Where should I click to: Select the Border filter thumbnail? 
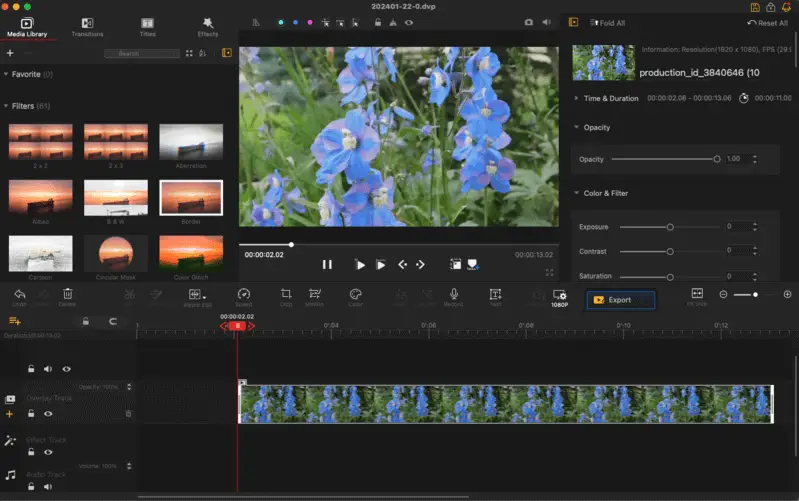click(x=191, y=198)
